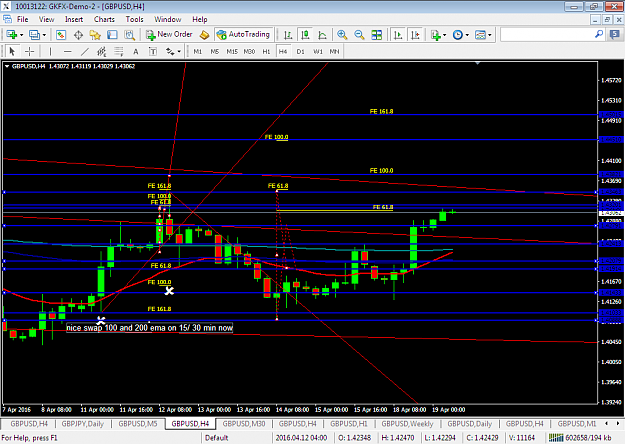The height and width of the screenshot is (444, 625).
Task: Expand the New Chart dropdown arrow
Action: pos(21,35)
